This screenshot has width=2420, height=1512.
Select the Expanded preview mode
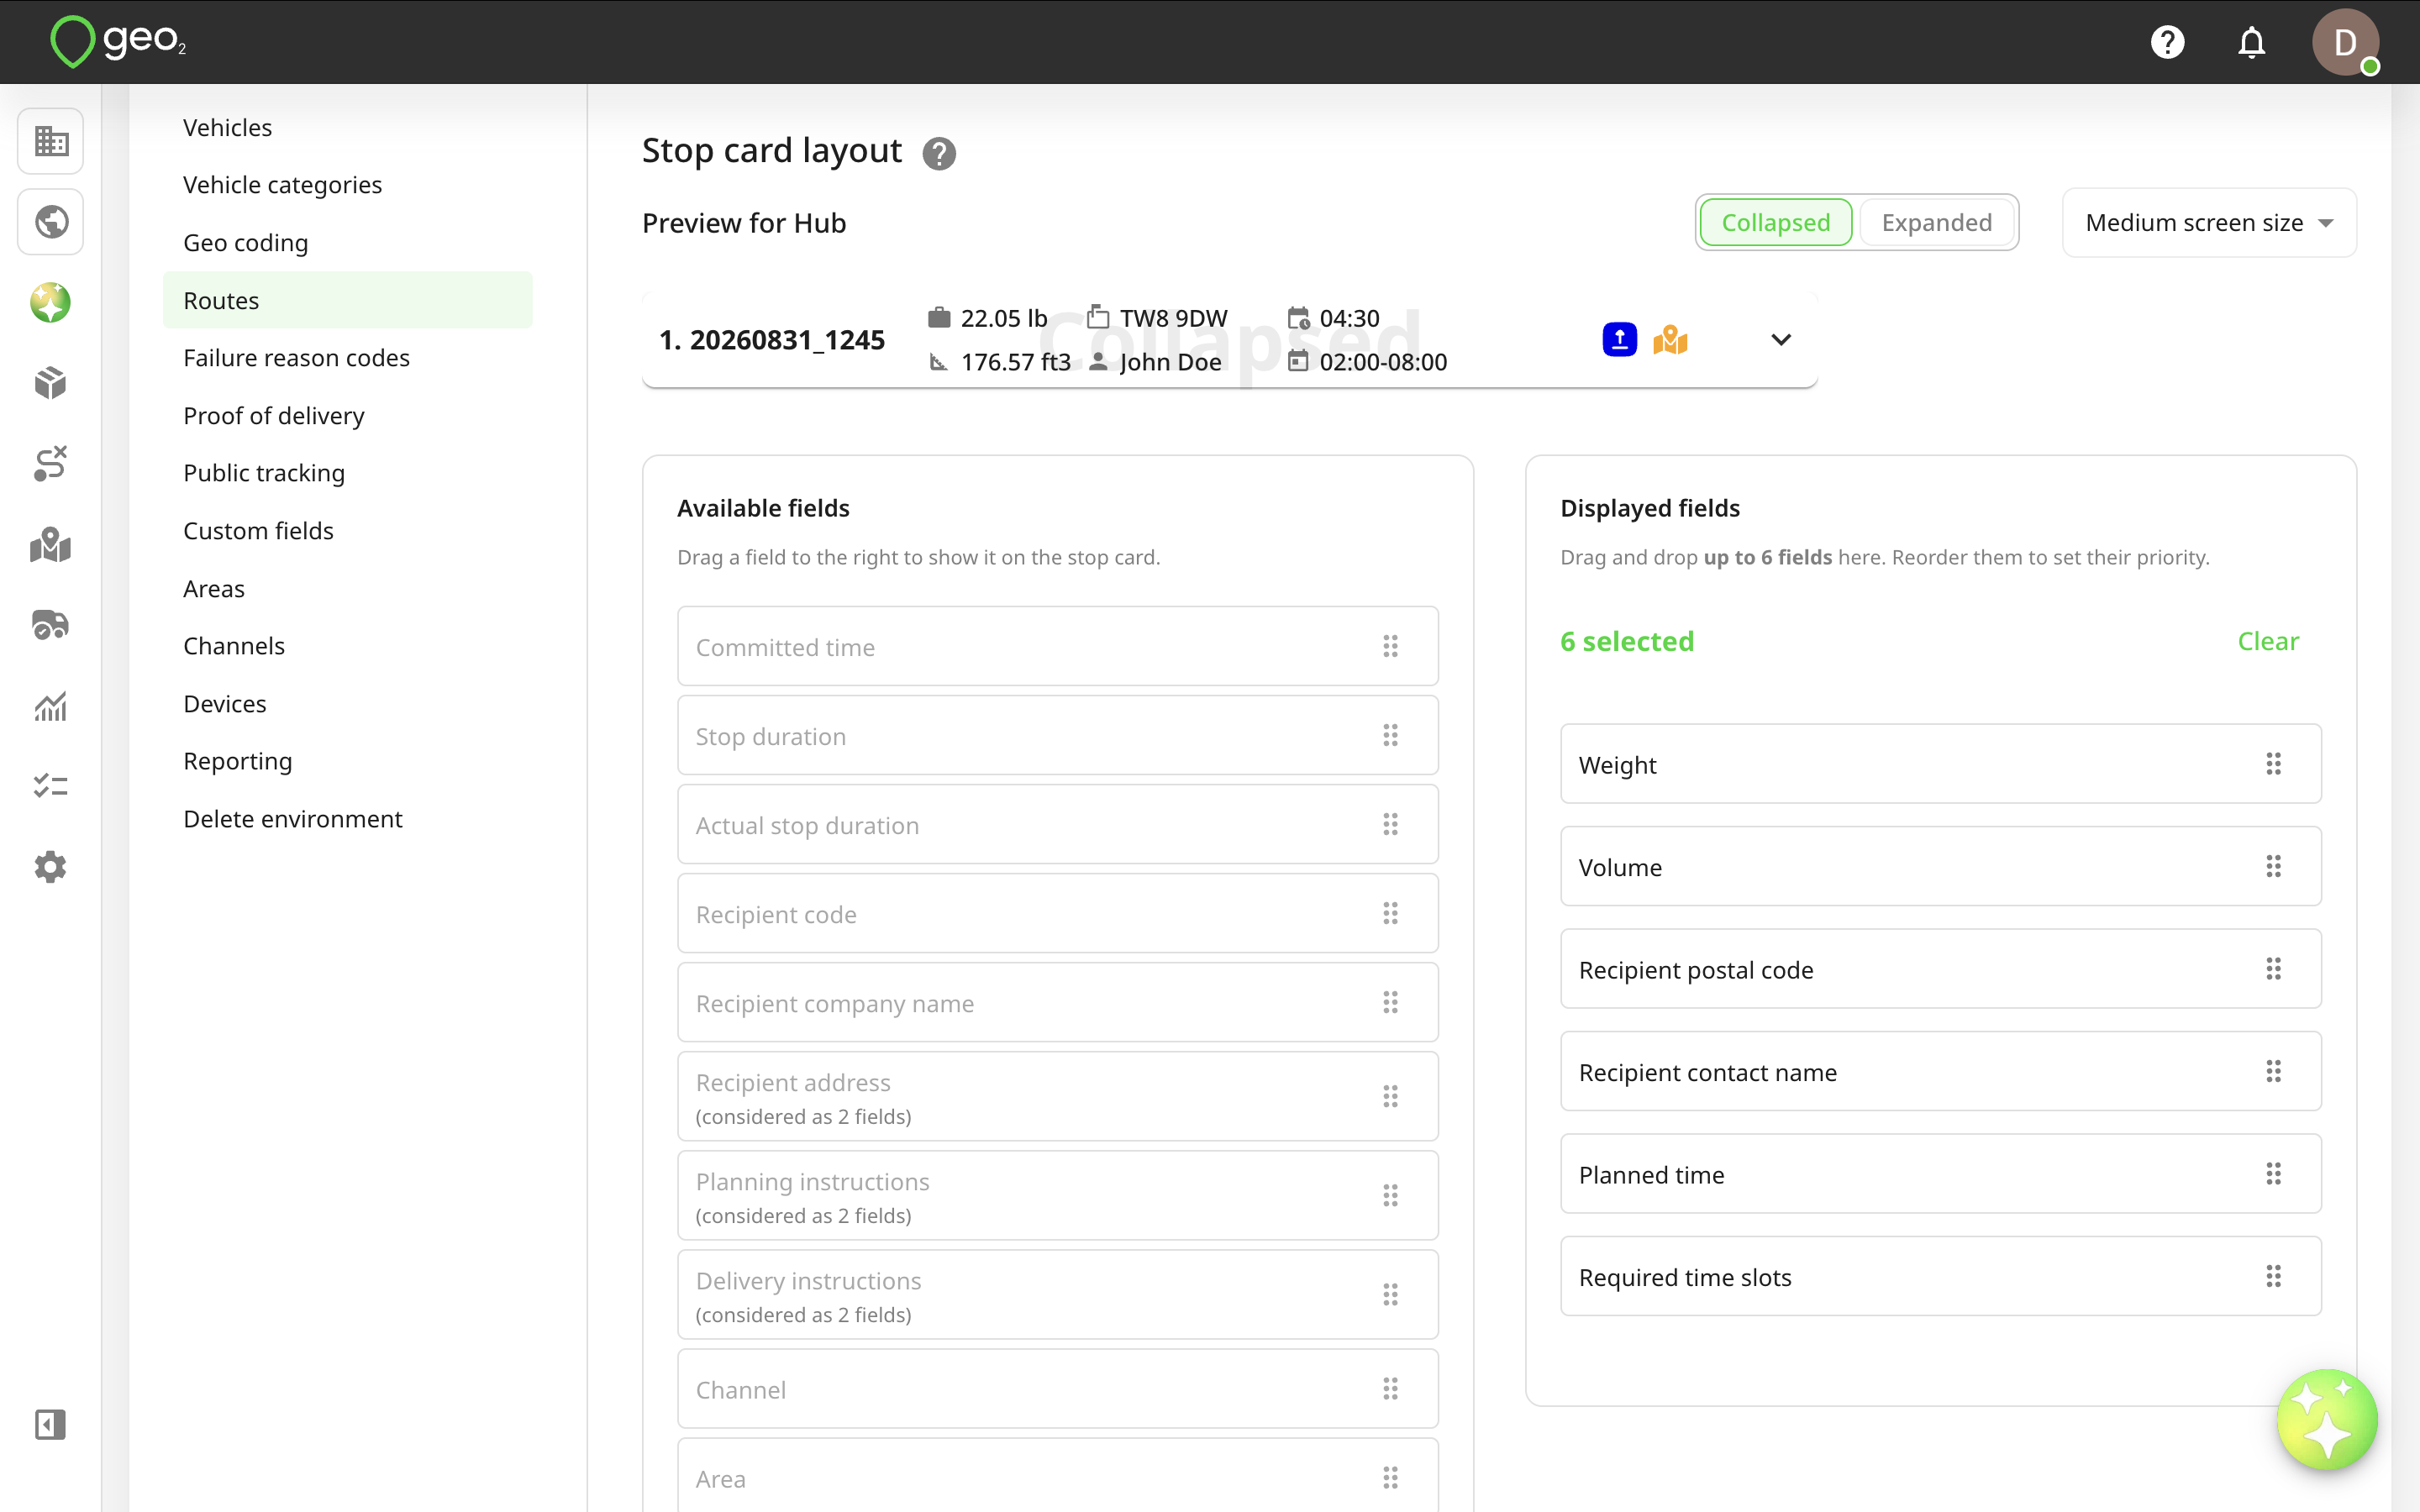tap(1936, 222)
